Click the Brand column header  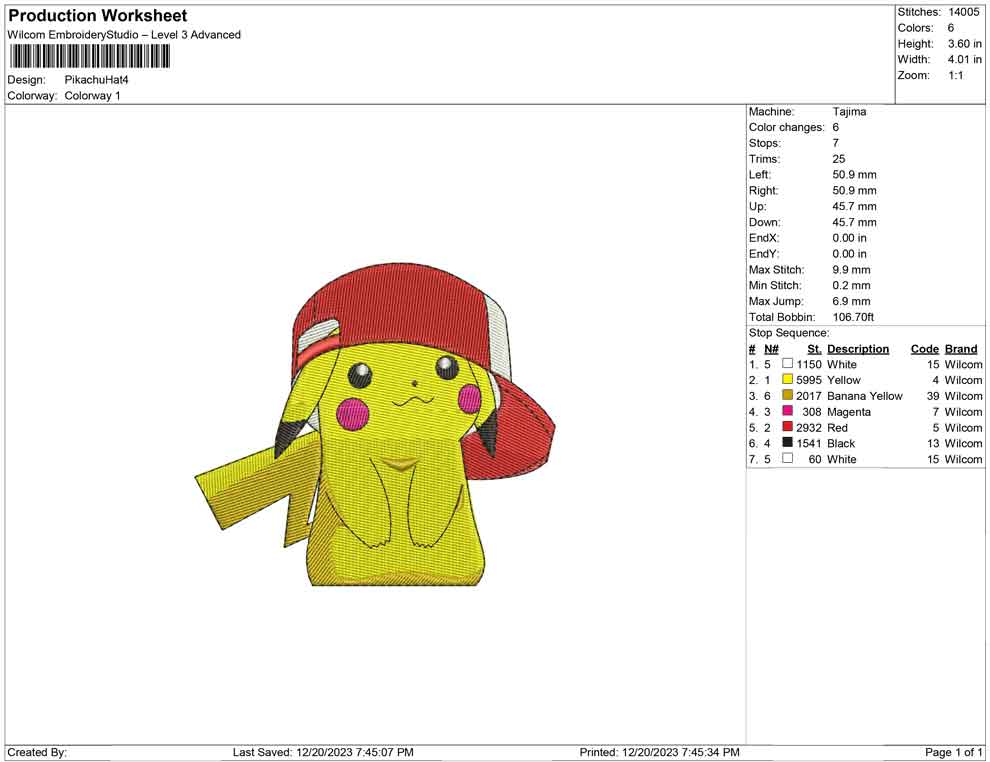960,349
